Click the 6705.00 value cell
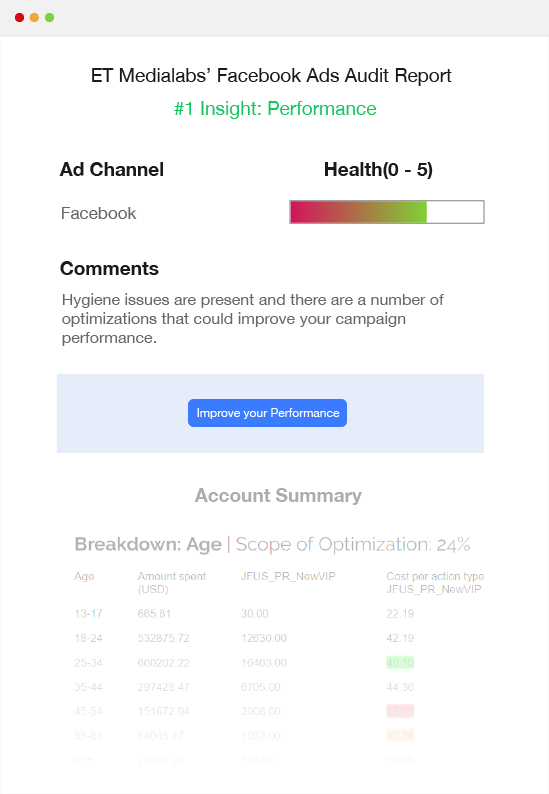Viewport: 549px width, 794px height. [x=261, y=687]
